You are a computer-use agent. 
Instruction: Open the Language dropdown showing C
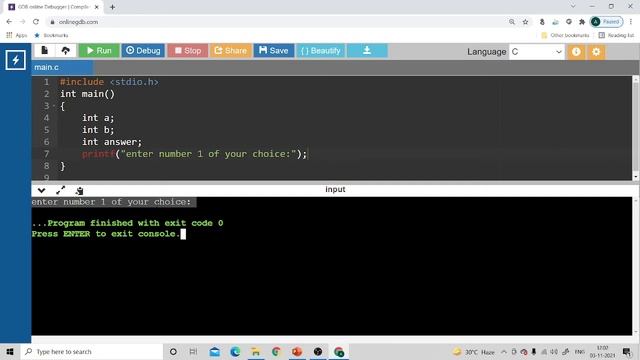[x=537, y=52]
